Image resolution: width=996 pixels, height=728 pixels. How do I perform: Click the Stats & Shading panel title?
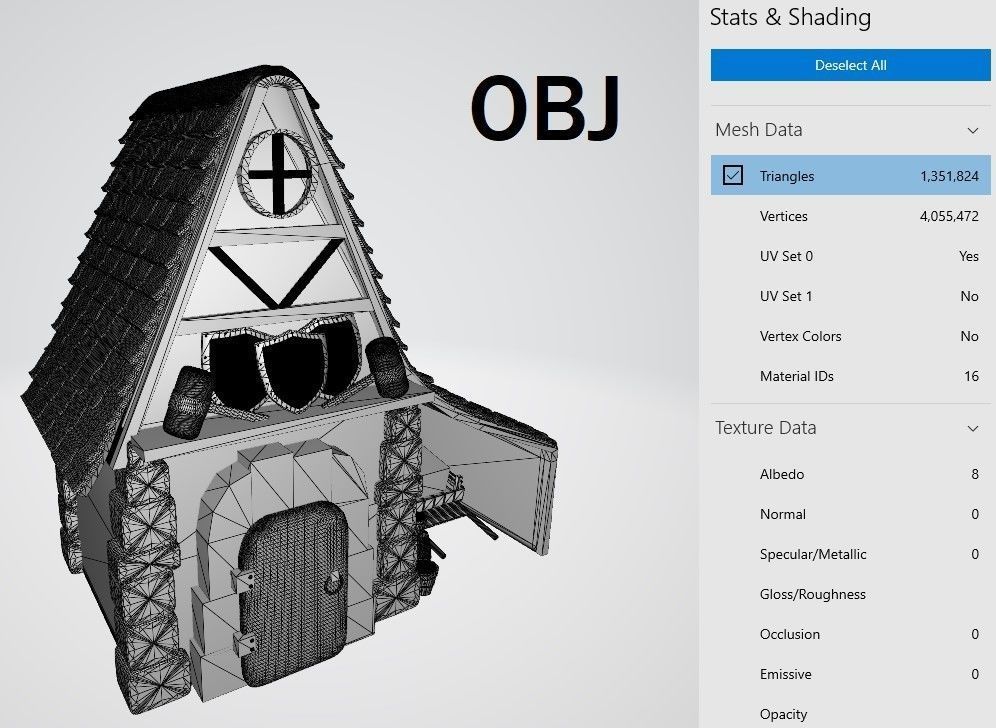click(790, 17)
